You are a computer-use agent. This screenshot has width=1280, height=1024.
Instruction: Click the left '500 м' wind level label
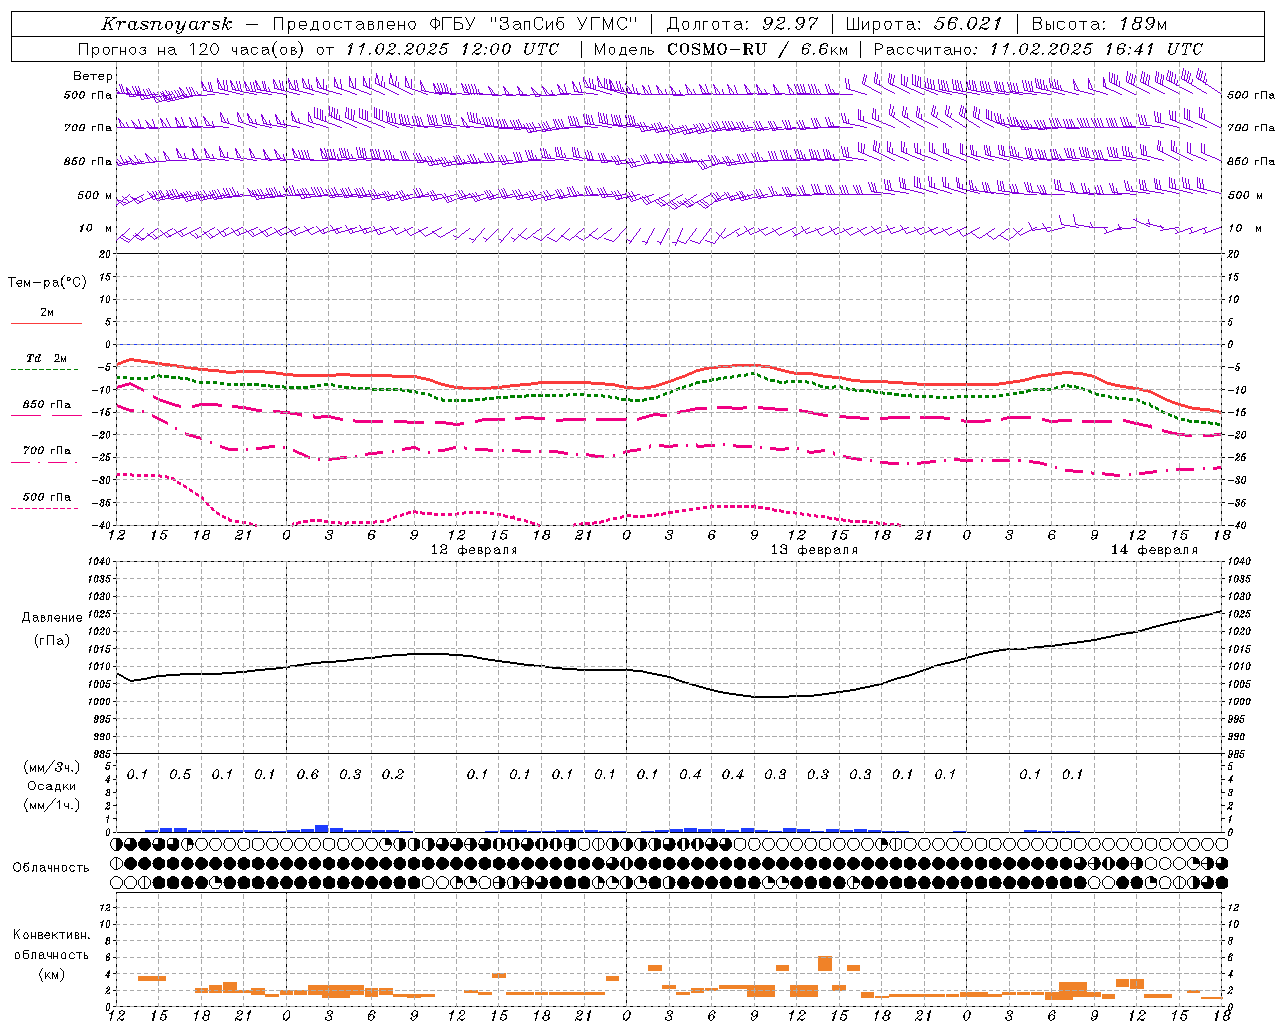[x=96, y=195]
